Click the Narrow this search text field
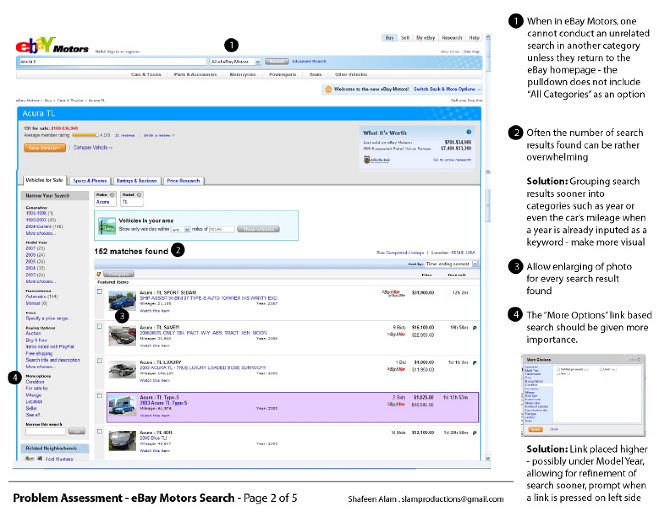 coord(45,431)
